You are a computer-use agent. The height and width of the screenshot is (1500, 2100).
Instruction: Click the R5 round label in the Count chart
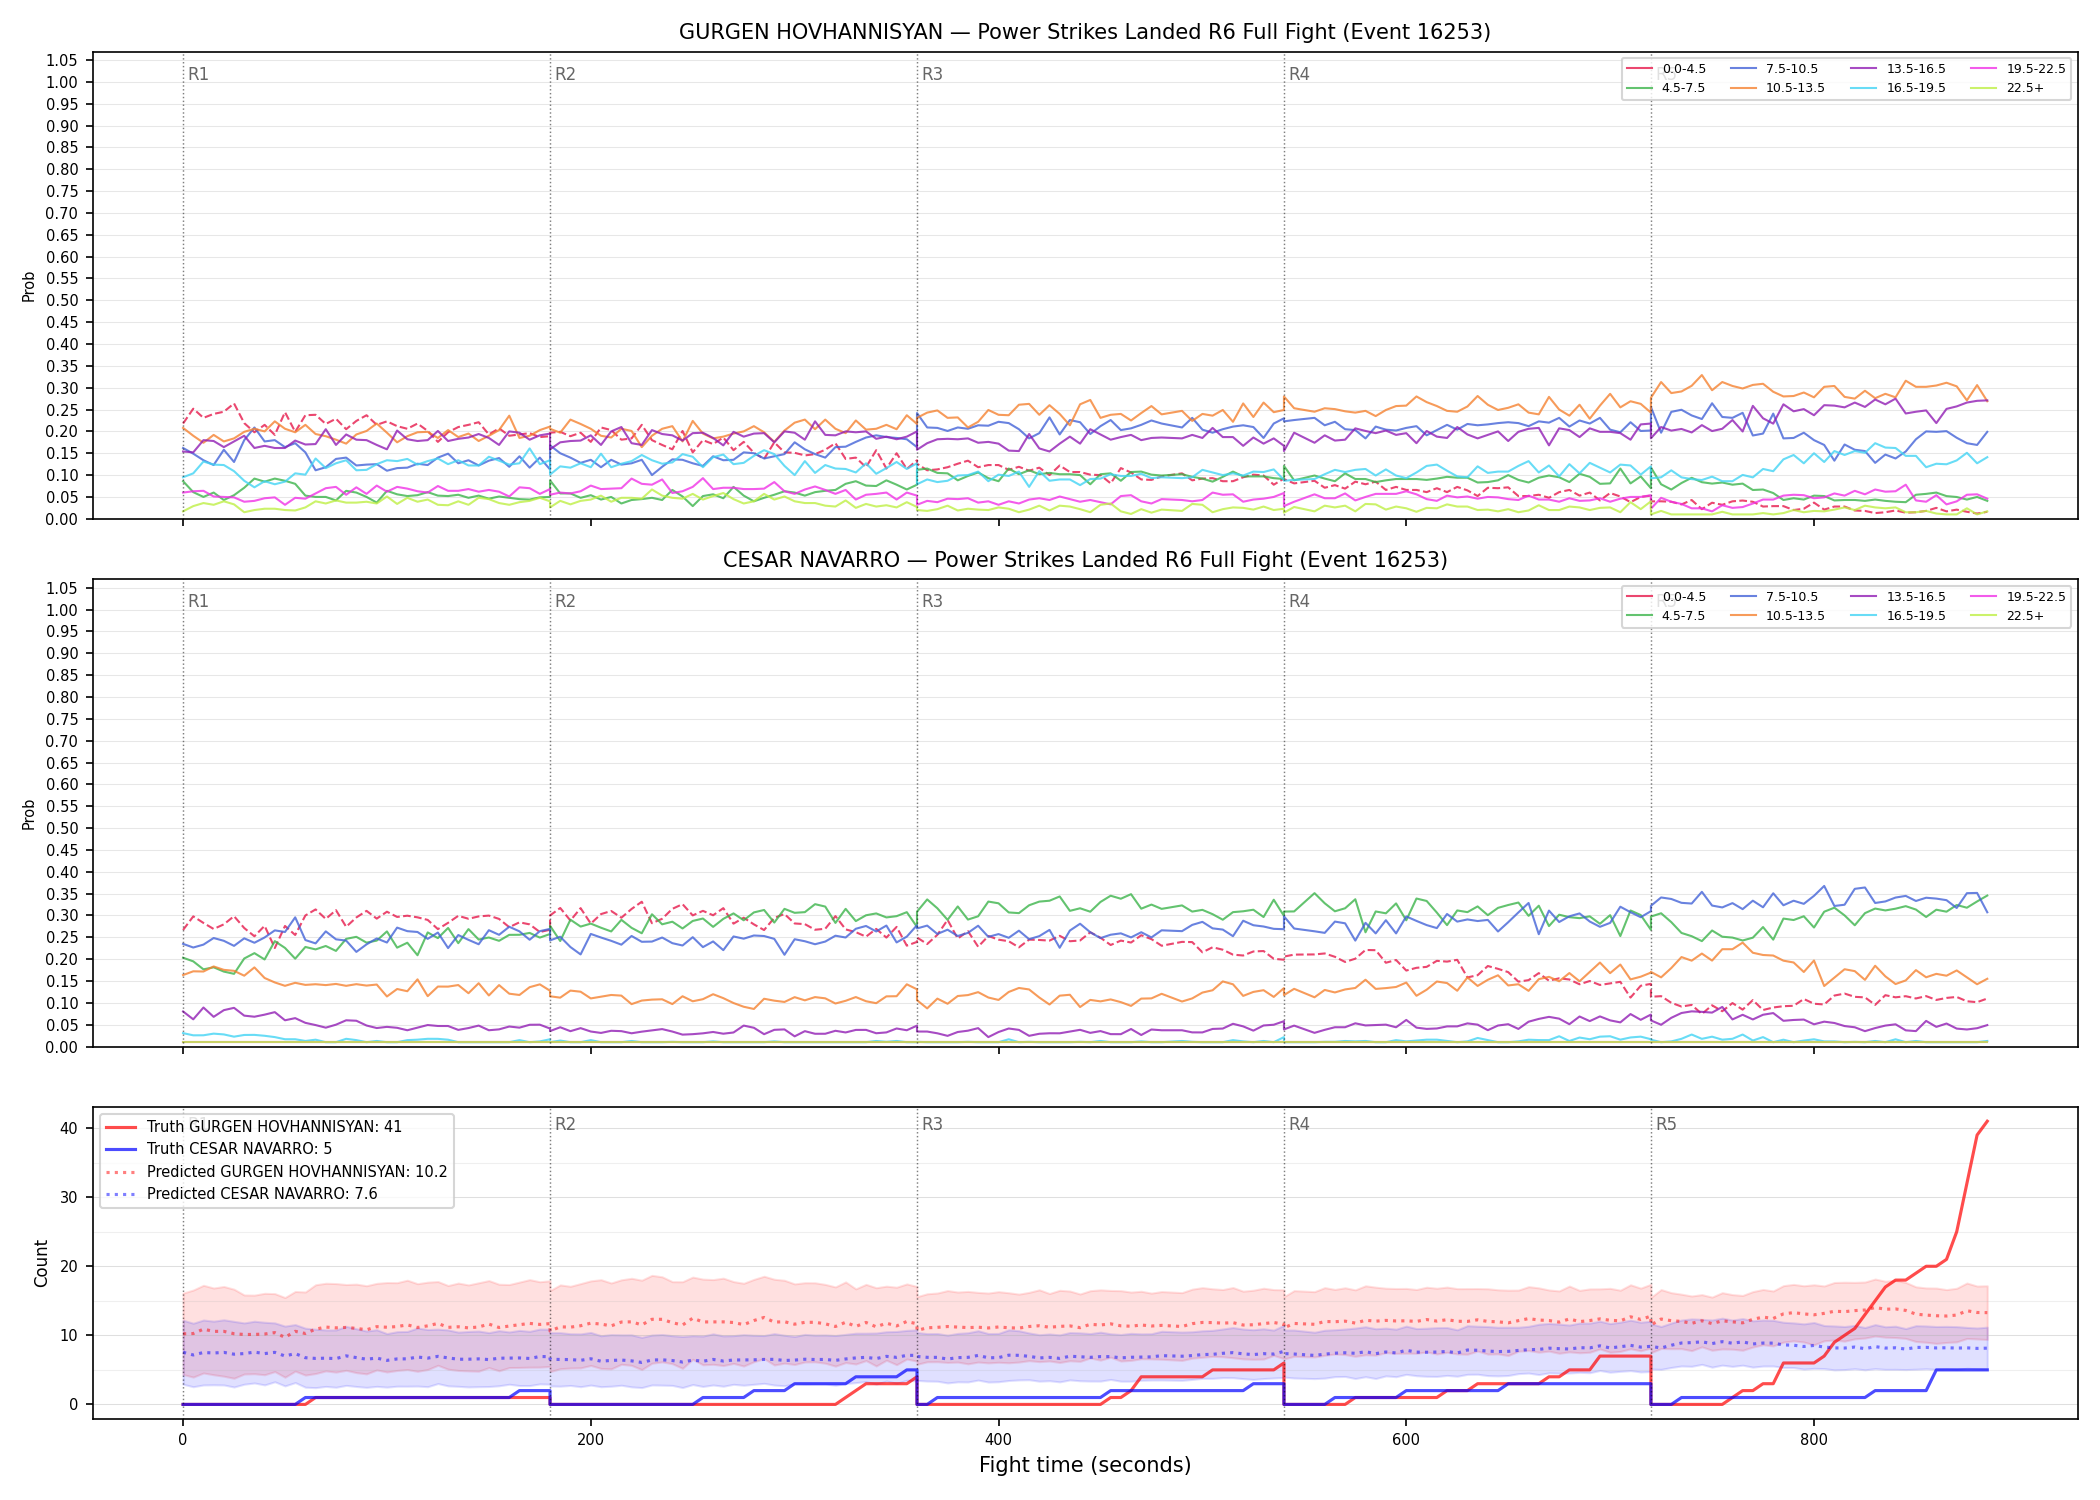coord(1666,1124)
